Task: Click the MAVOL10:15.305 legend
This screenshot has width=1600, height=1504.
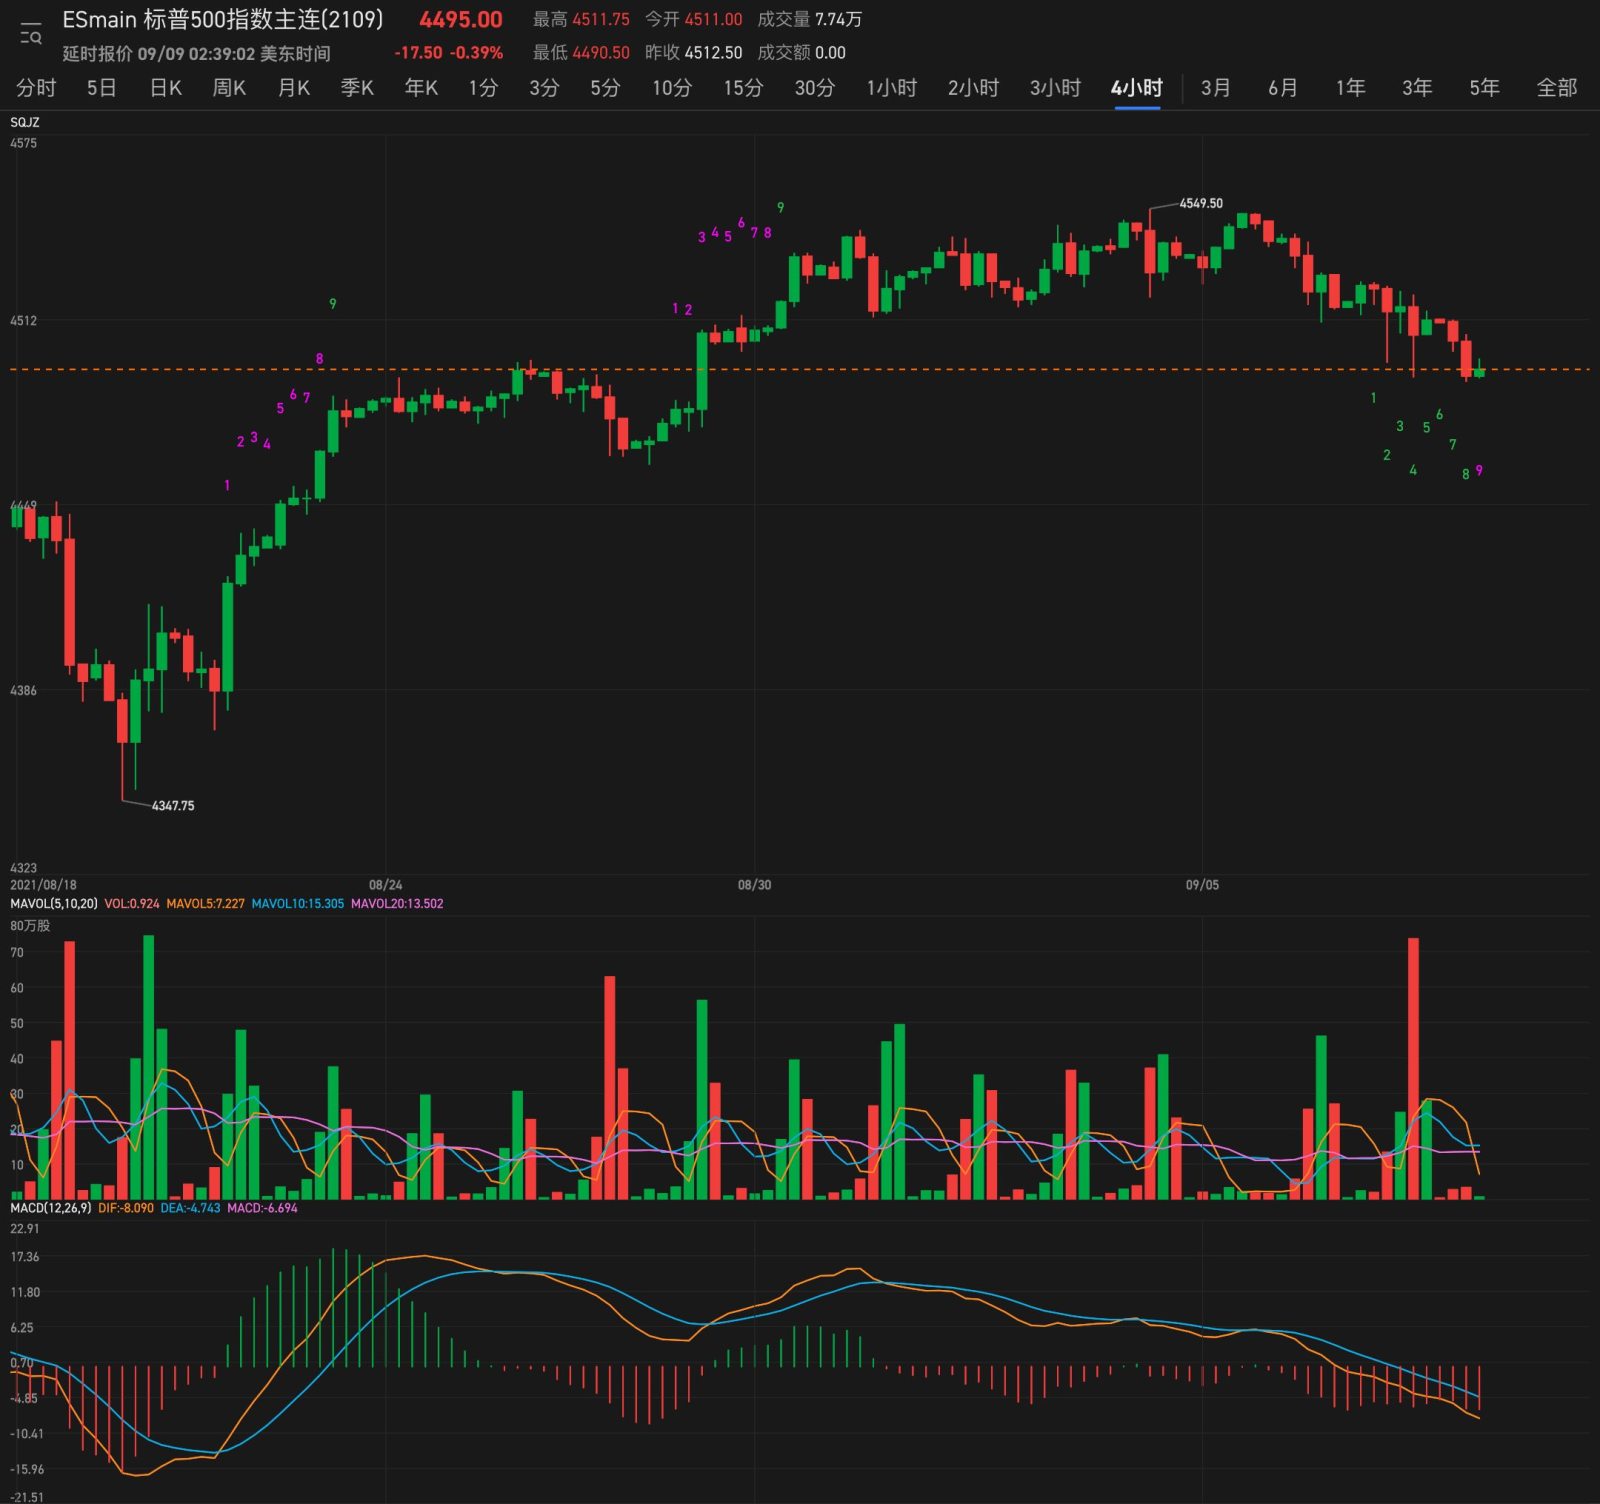Action: pos(297,904)
